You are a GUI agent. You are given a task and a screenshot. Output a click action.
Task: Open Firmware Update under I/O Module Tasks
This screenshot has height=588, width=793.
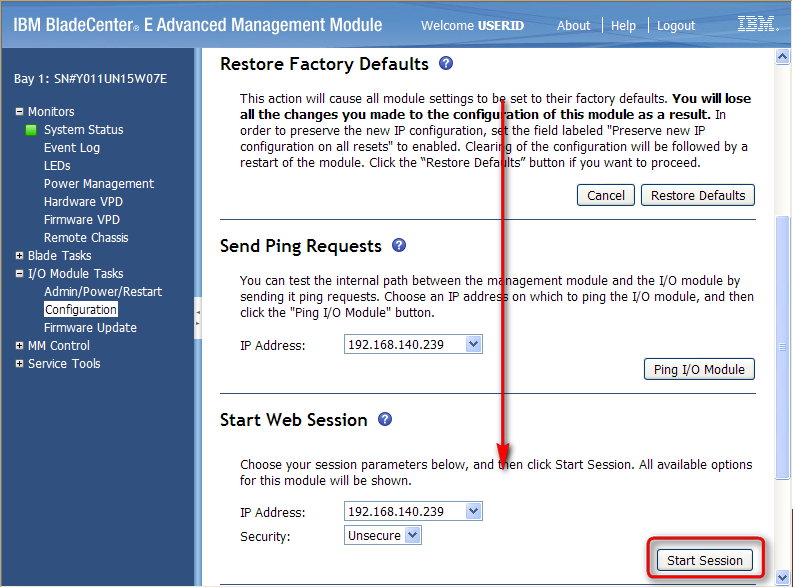point(90,328)
